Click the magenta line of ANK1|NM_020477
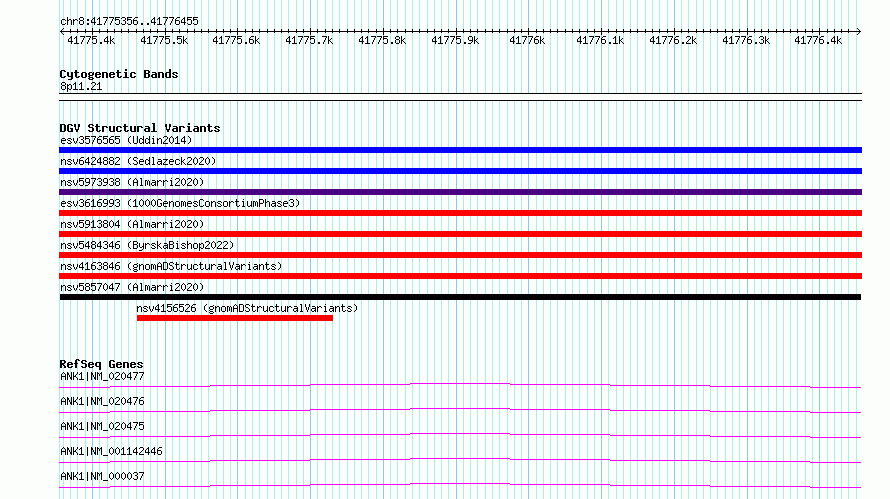The height and width of the screenshot is (499, 890). (460, 385)
